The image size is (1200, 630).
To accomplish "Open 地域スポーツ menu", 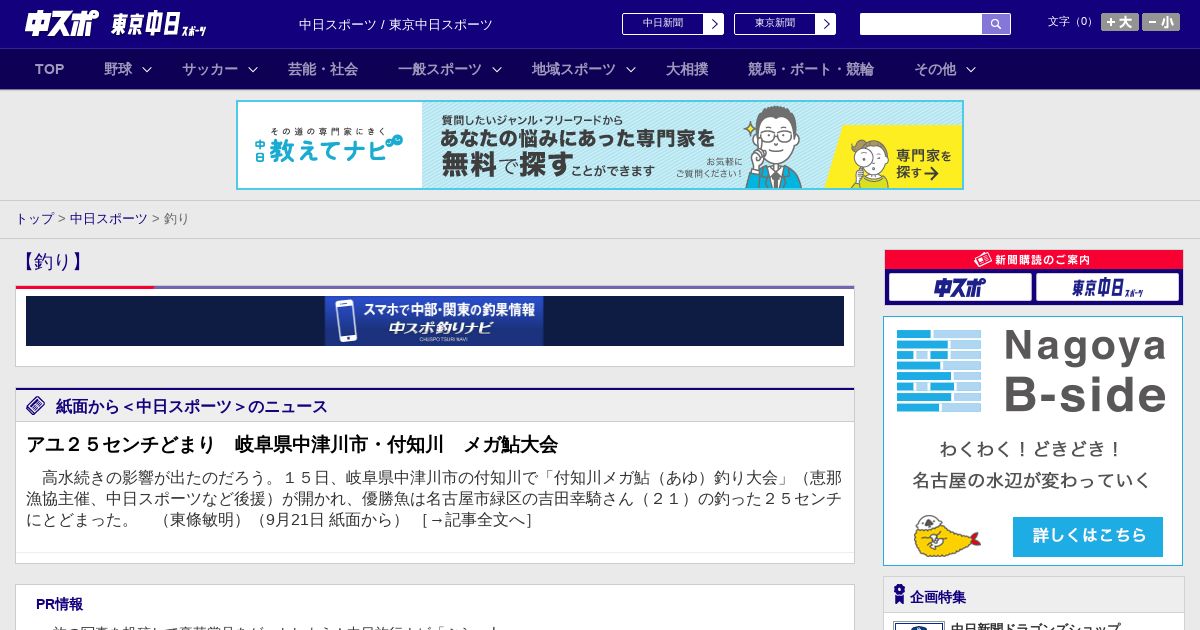I will 574,69.
